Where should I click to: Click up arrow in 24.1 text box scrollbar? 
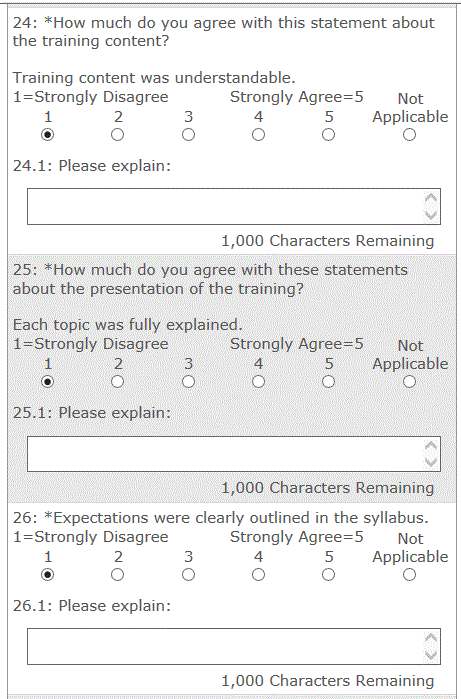[431, 197]
